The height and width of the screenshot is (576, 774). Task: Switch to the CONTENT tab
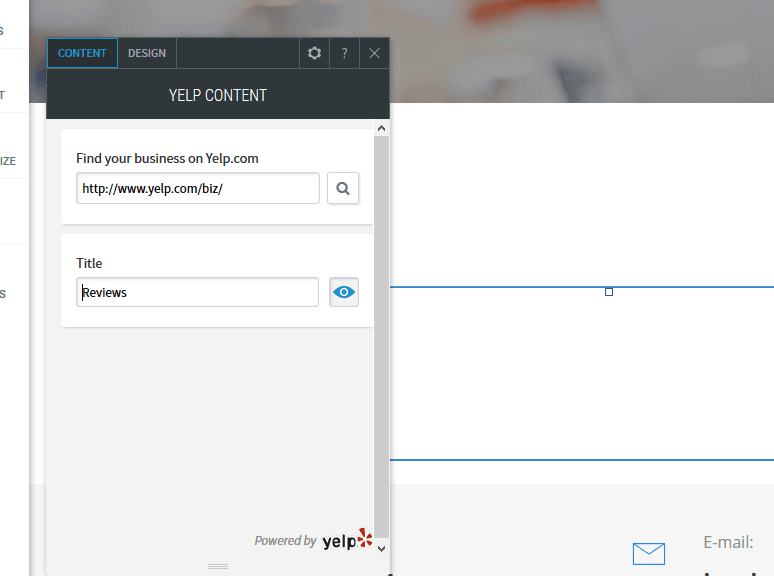click(82, 53)
